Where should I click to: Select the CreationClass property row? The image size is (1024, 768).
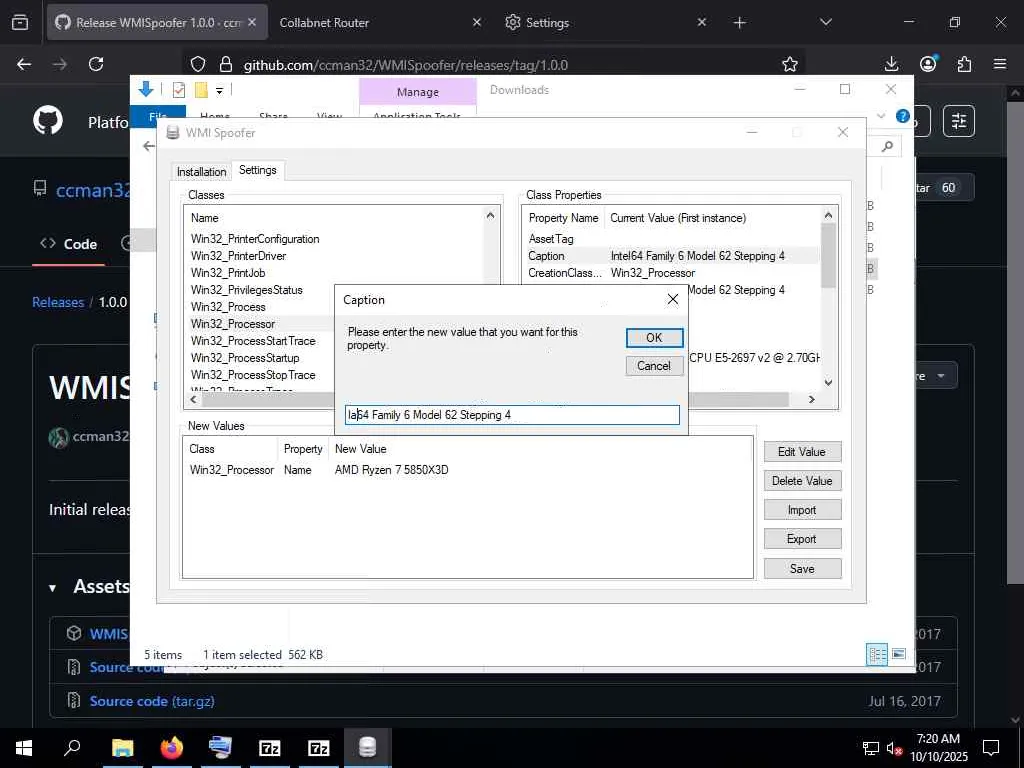671,273
